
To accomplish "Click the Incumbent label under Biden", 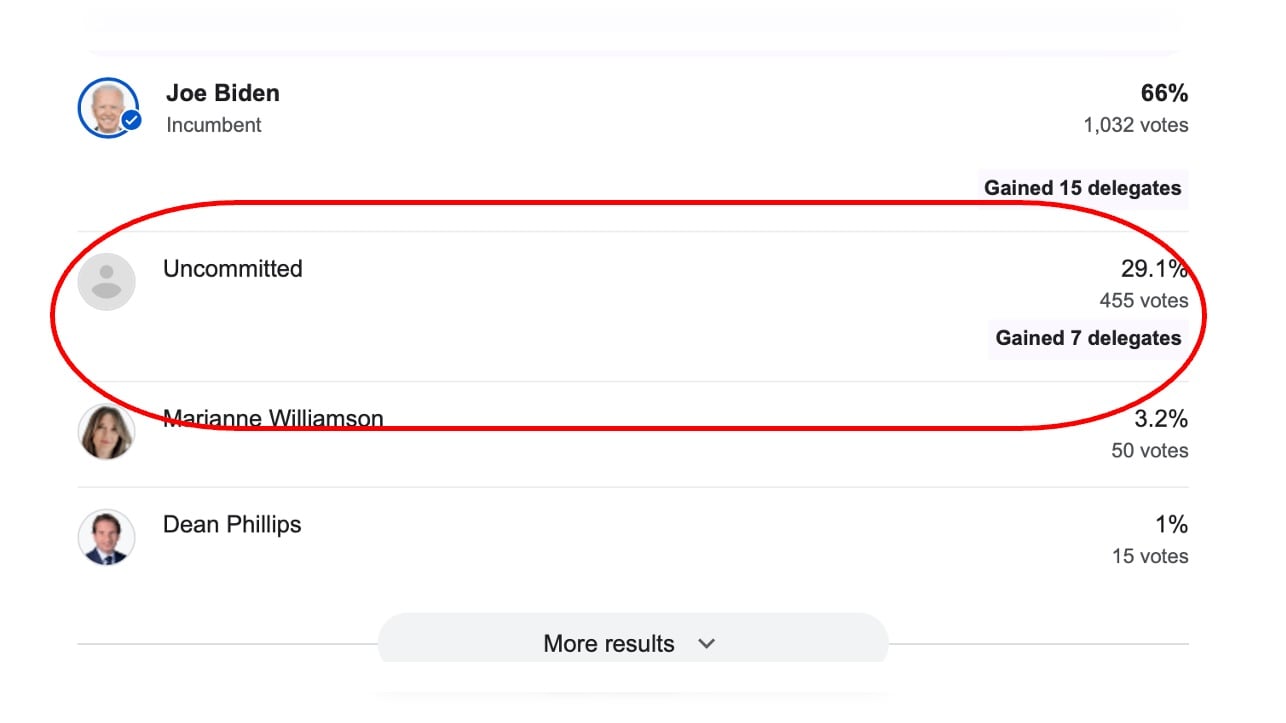I will (x=213, y=125).
